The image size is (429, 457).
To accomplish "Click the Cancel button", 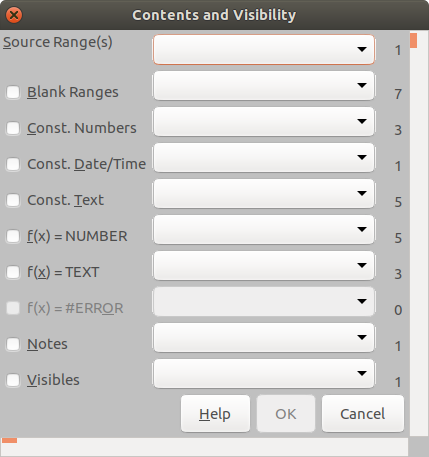I will click(363, 414).
